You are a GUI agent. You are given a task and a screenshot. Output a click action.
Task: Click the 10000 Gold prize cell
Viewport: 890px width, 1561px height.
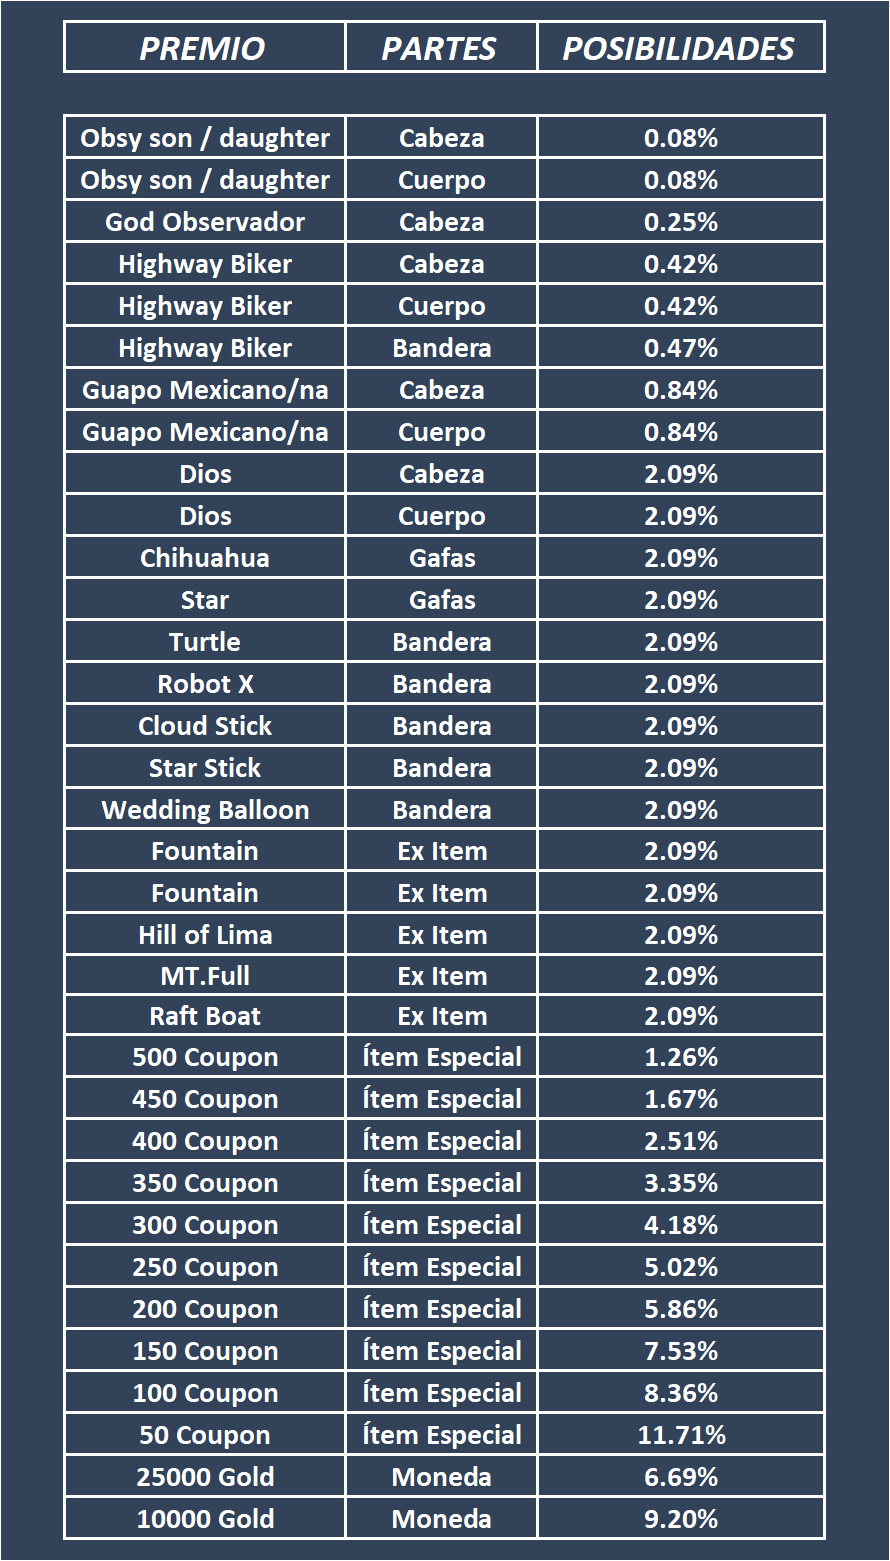pyautogui.click(x=205, y=1519)
